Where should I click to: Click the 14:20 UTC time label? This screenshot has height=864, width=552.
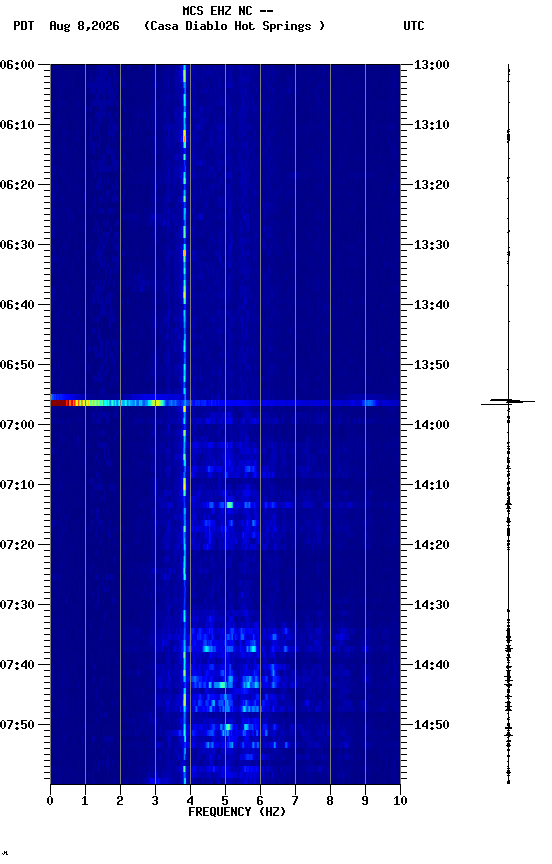click(432, 545)
